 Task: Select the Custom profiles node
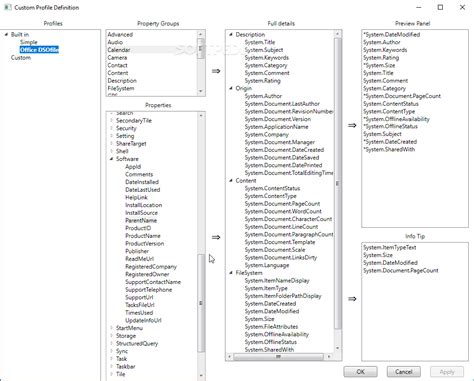tap(21, 58)
